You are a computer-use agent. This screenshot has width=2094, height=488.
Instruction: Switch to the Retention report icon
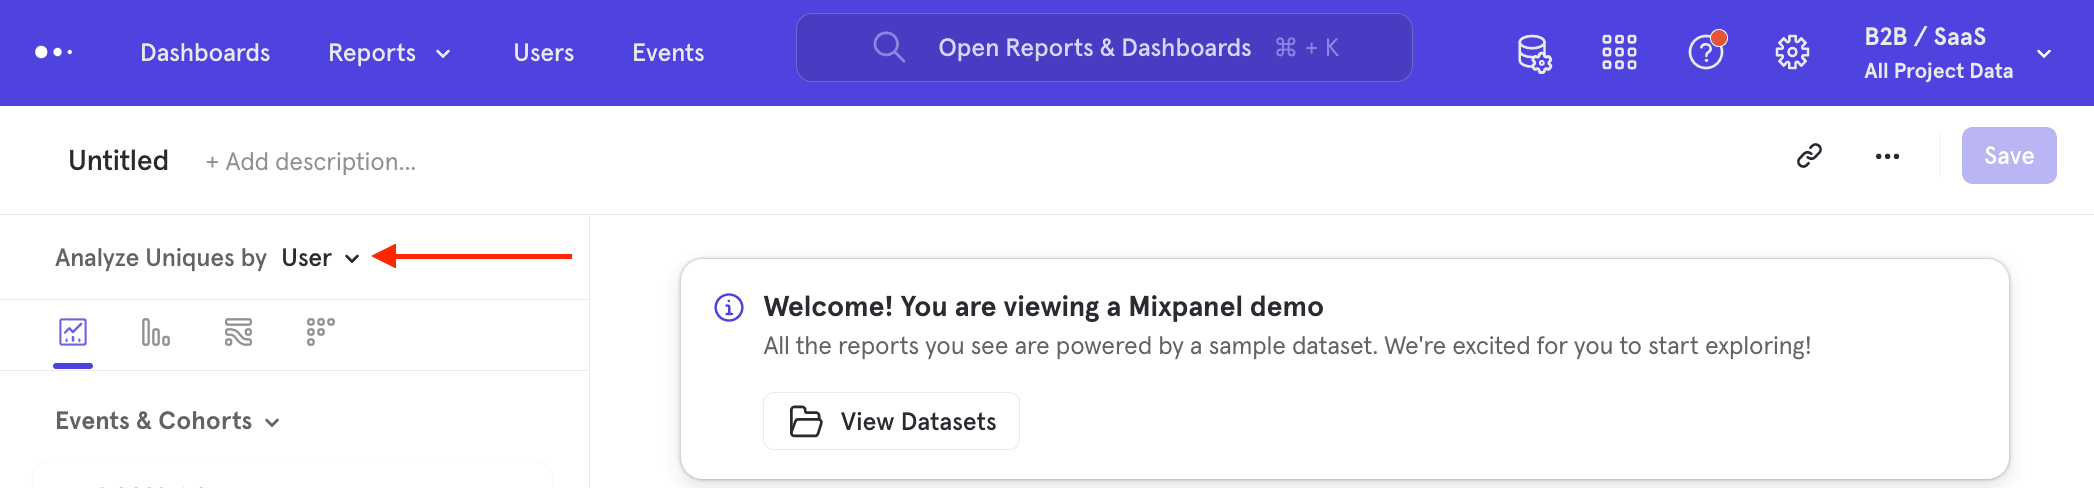tap(320, 332)
